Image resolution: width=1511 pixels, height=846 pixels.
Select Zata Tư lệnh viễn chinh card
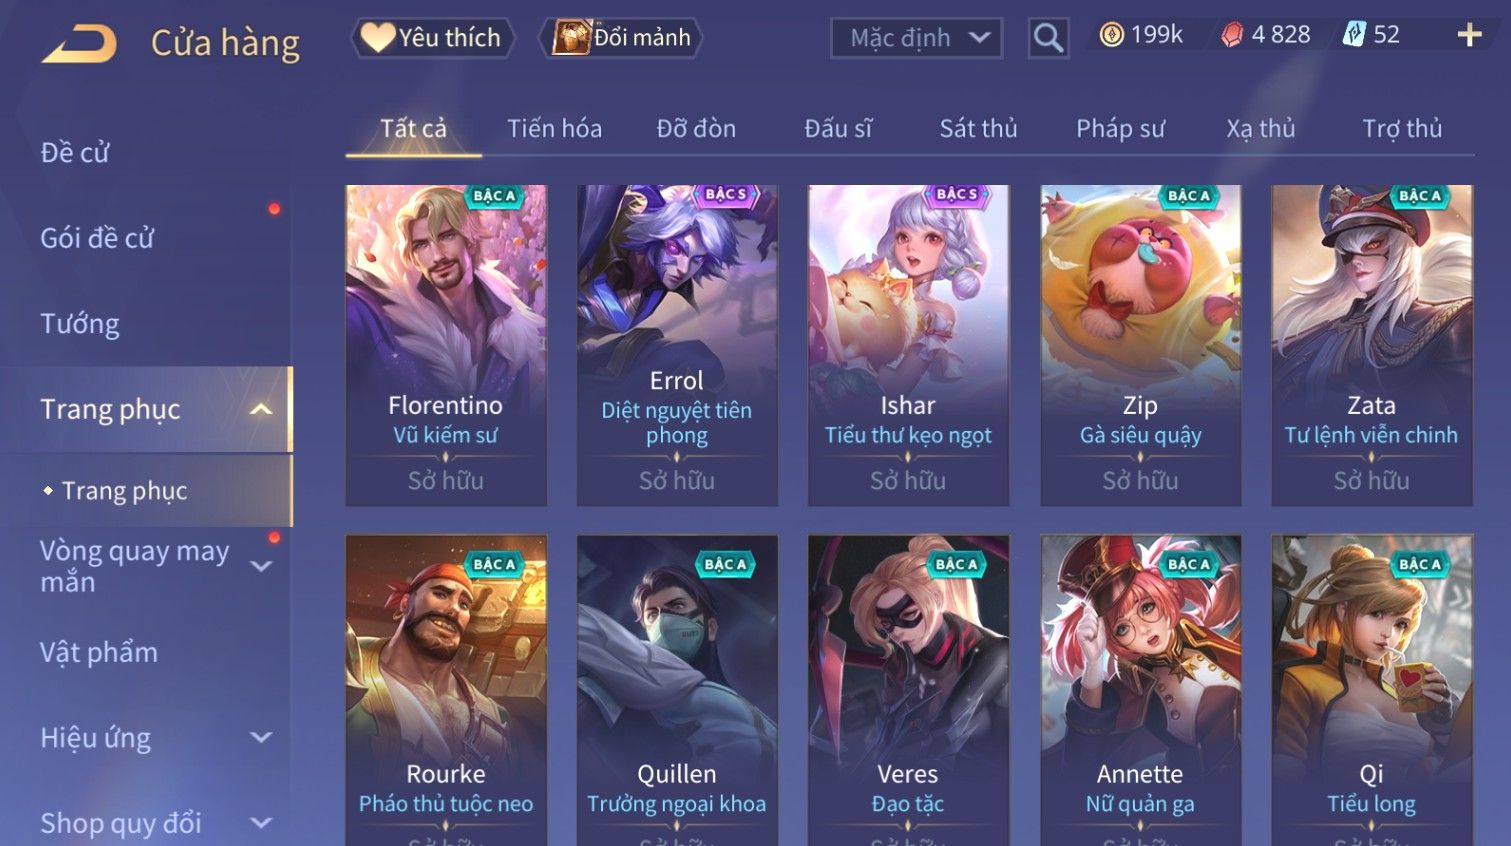[x=1371, y=345]
